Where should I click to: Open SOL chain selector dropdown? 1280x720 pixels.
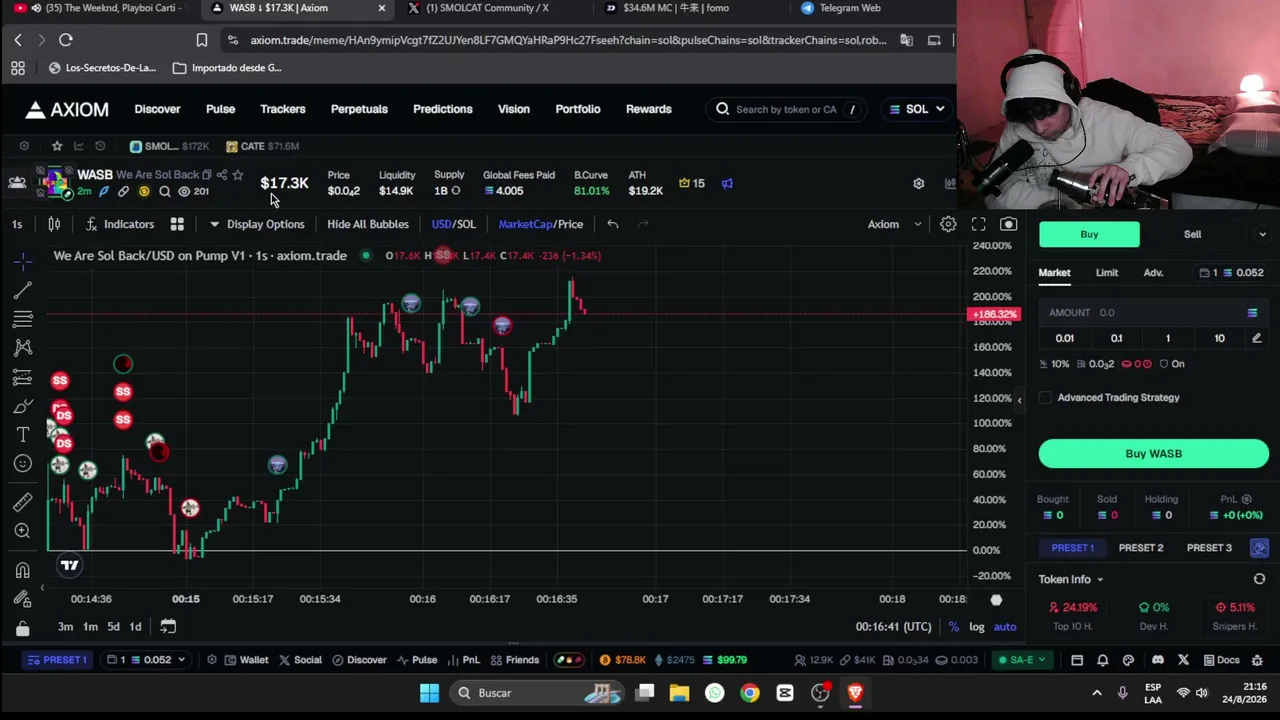click(x=917, y=109)
